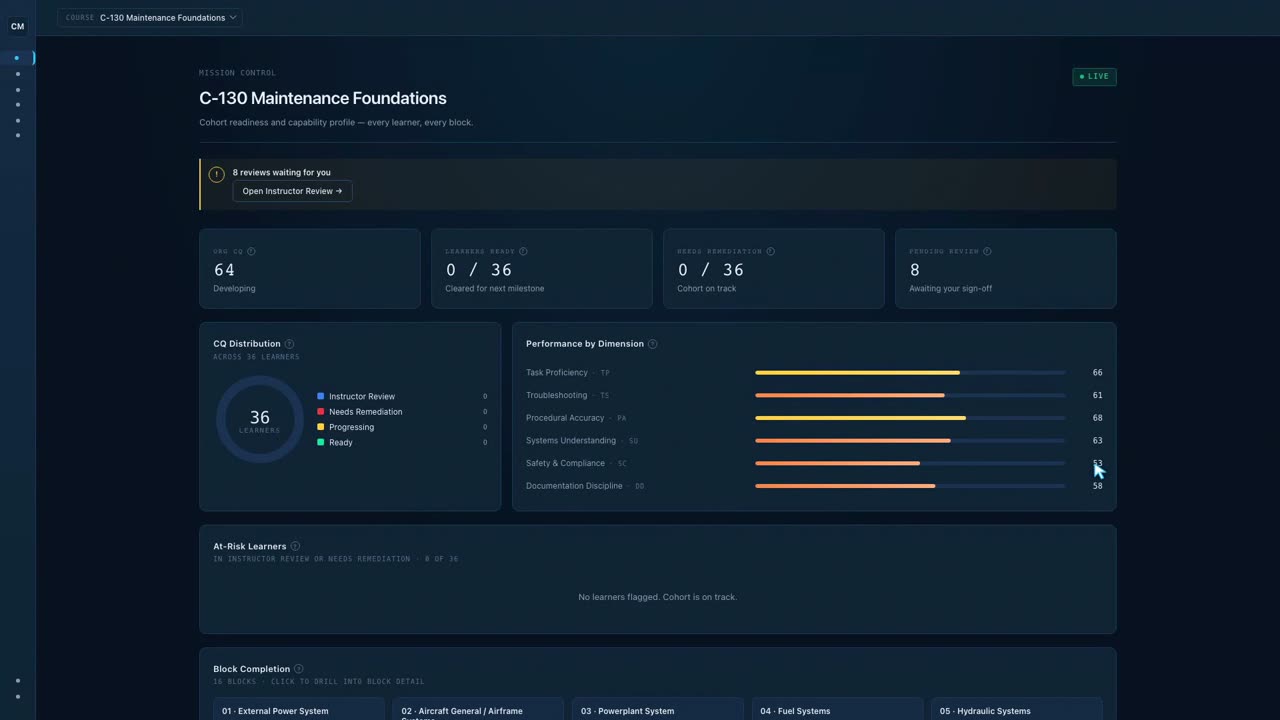Click the blue Instructor Review legend swatch
This screenshot has width=1280, height=720.
[x=321, y=396]
